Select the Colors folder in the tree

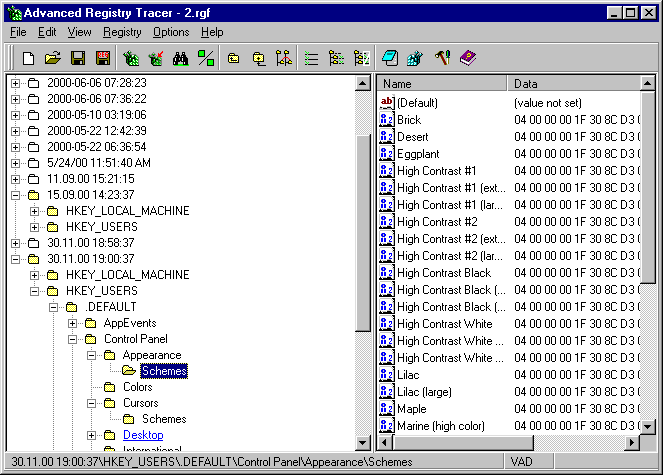(138, 387)
